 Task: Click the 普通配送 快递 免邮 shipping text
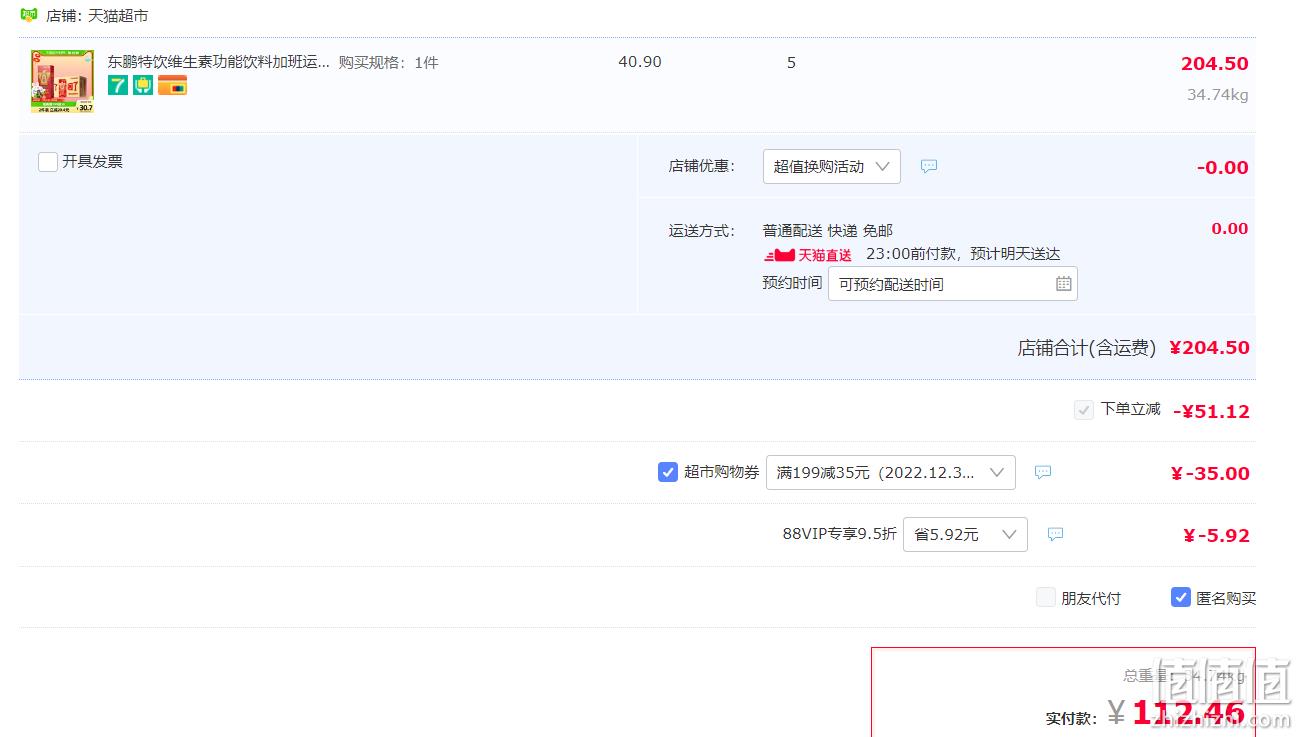pyautogui.click(x=828, y=231)
